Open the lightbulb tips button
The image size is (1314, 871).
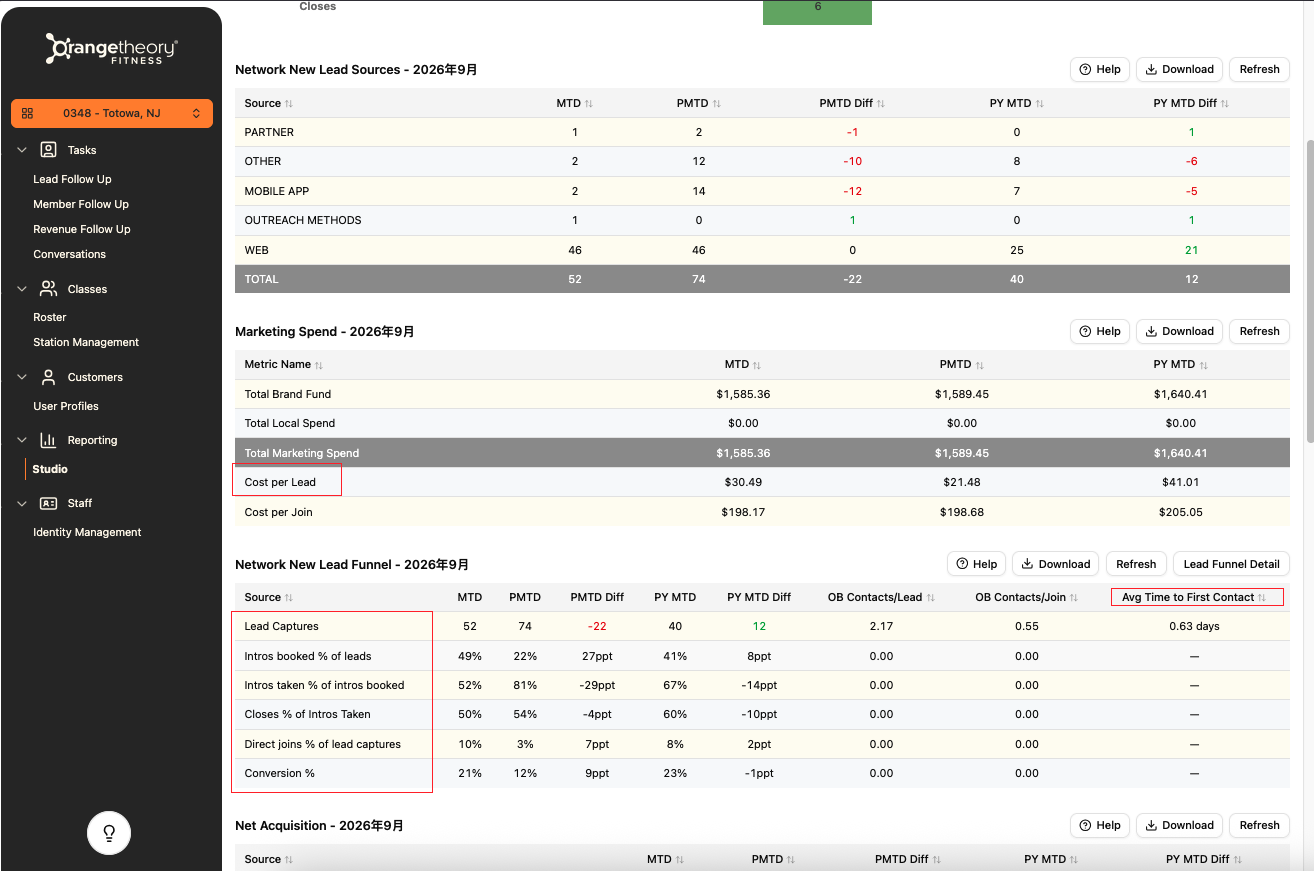pyautogui.click(x=109, y=832)
